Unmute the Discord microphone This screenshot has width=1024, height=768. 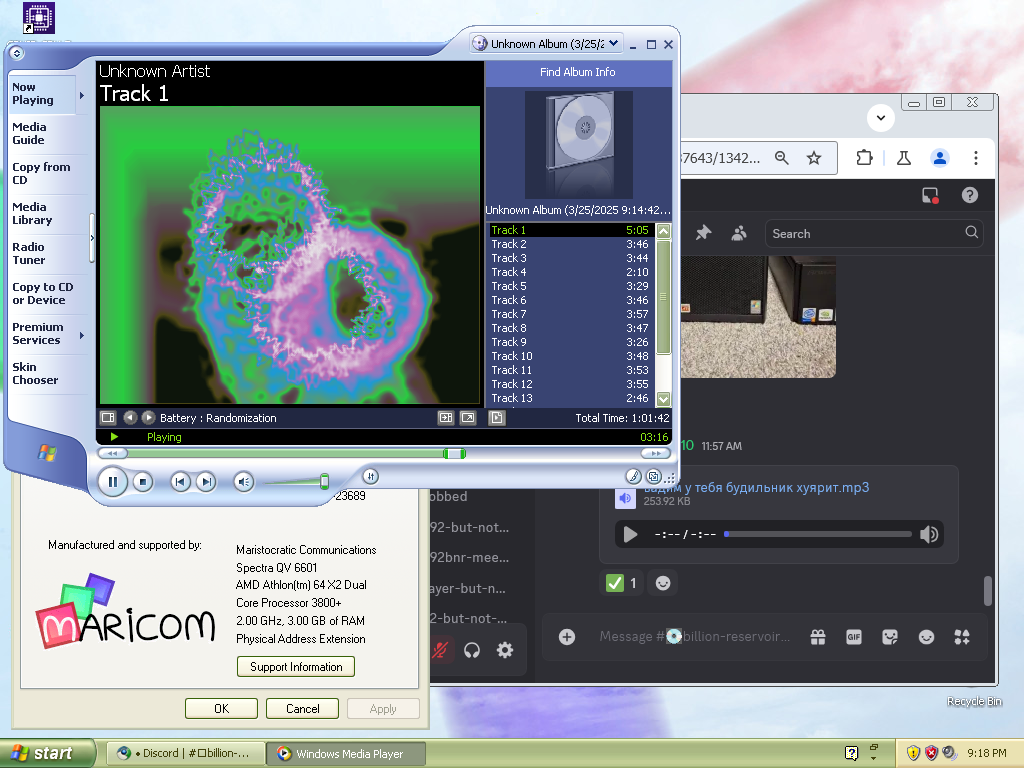pos(440,650)
